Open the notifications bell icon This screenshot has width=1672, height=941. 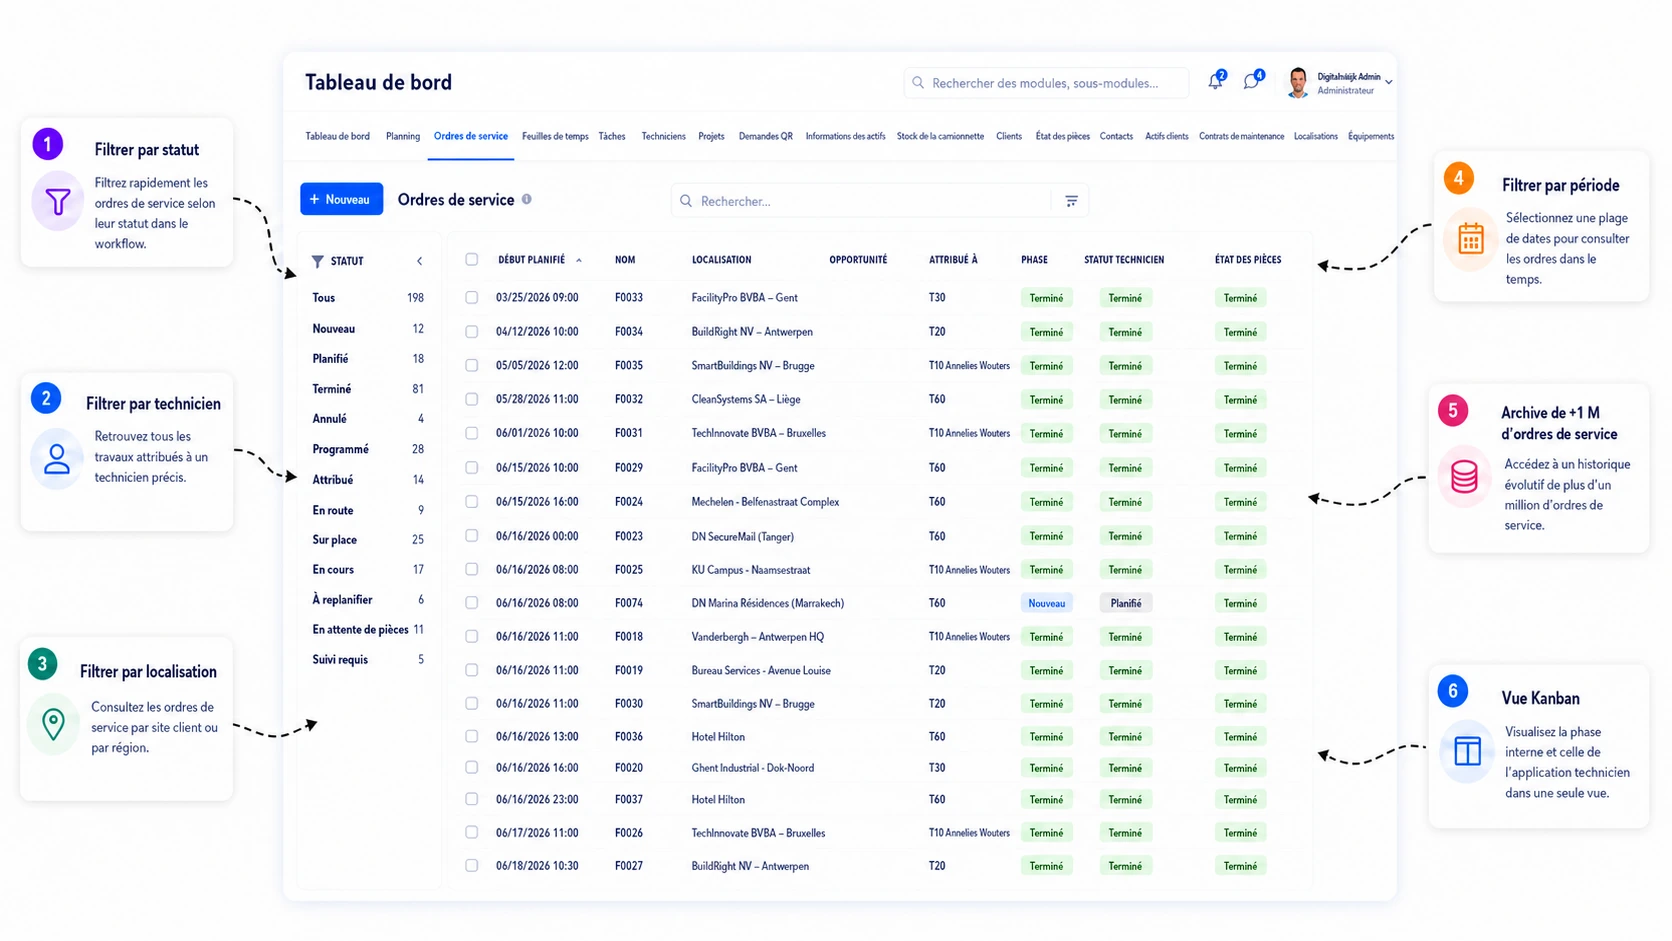pos(1215,82)
